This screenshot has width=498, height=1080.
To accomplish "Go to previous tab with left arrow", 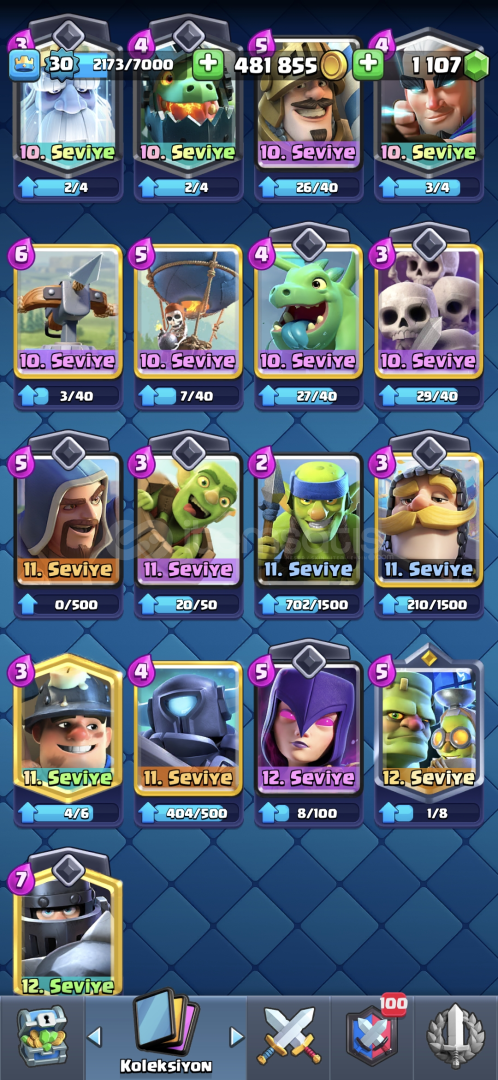I will [x=94, y=1037].
